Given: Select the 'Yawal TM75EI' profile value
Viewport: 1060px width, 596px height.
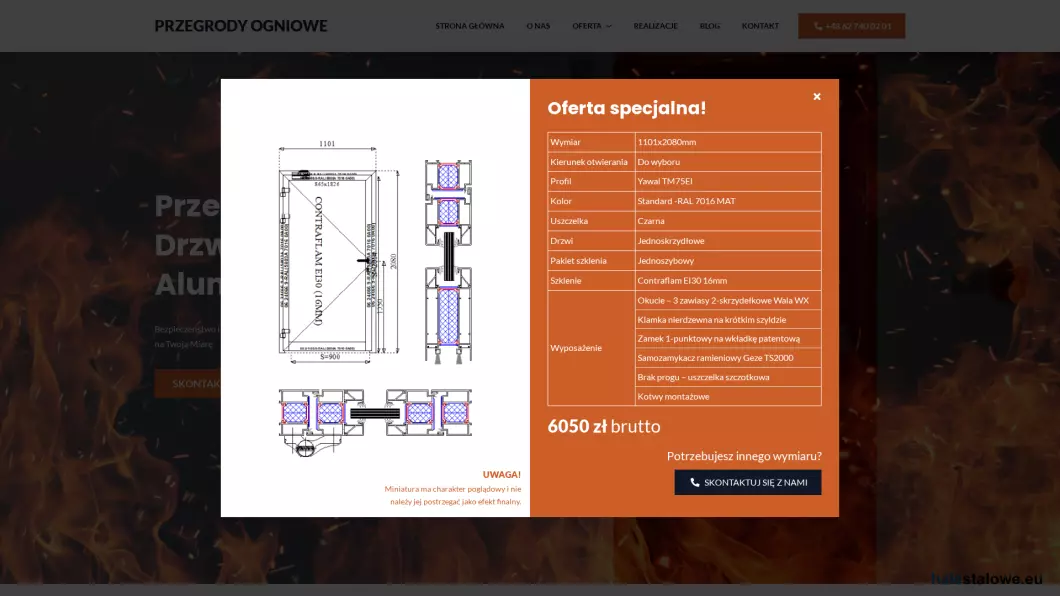Looking at the screenshot, I should tap(665, 181).
